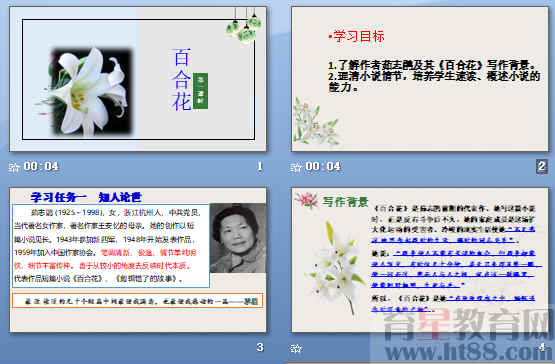Click the transition star icon under slide 1
This screenshot has height=364, width=555.
coord(14,167)
